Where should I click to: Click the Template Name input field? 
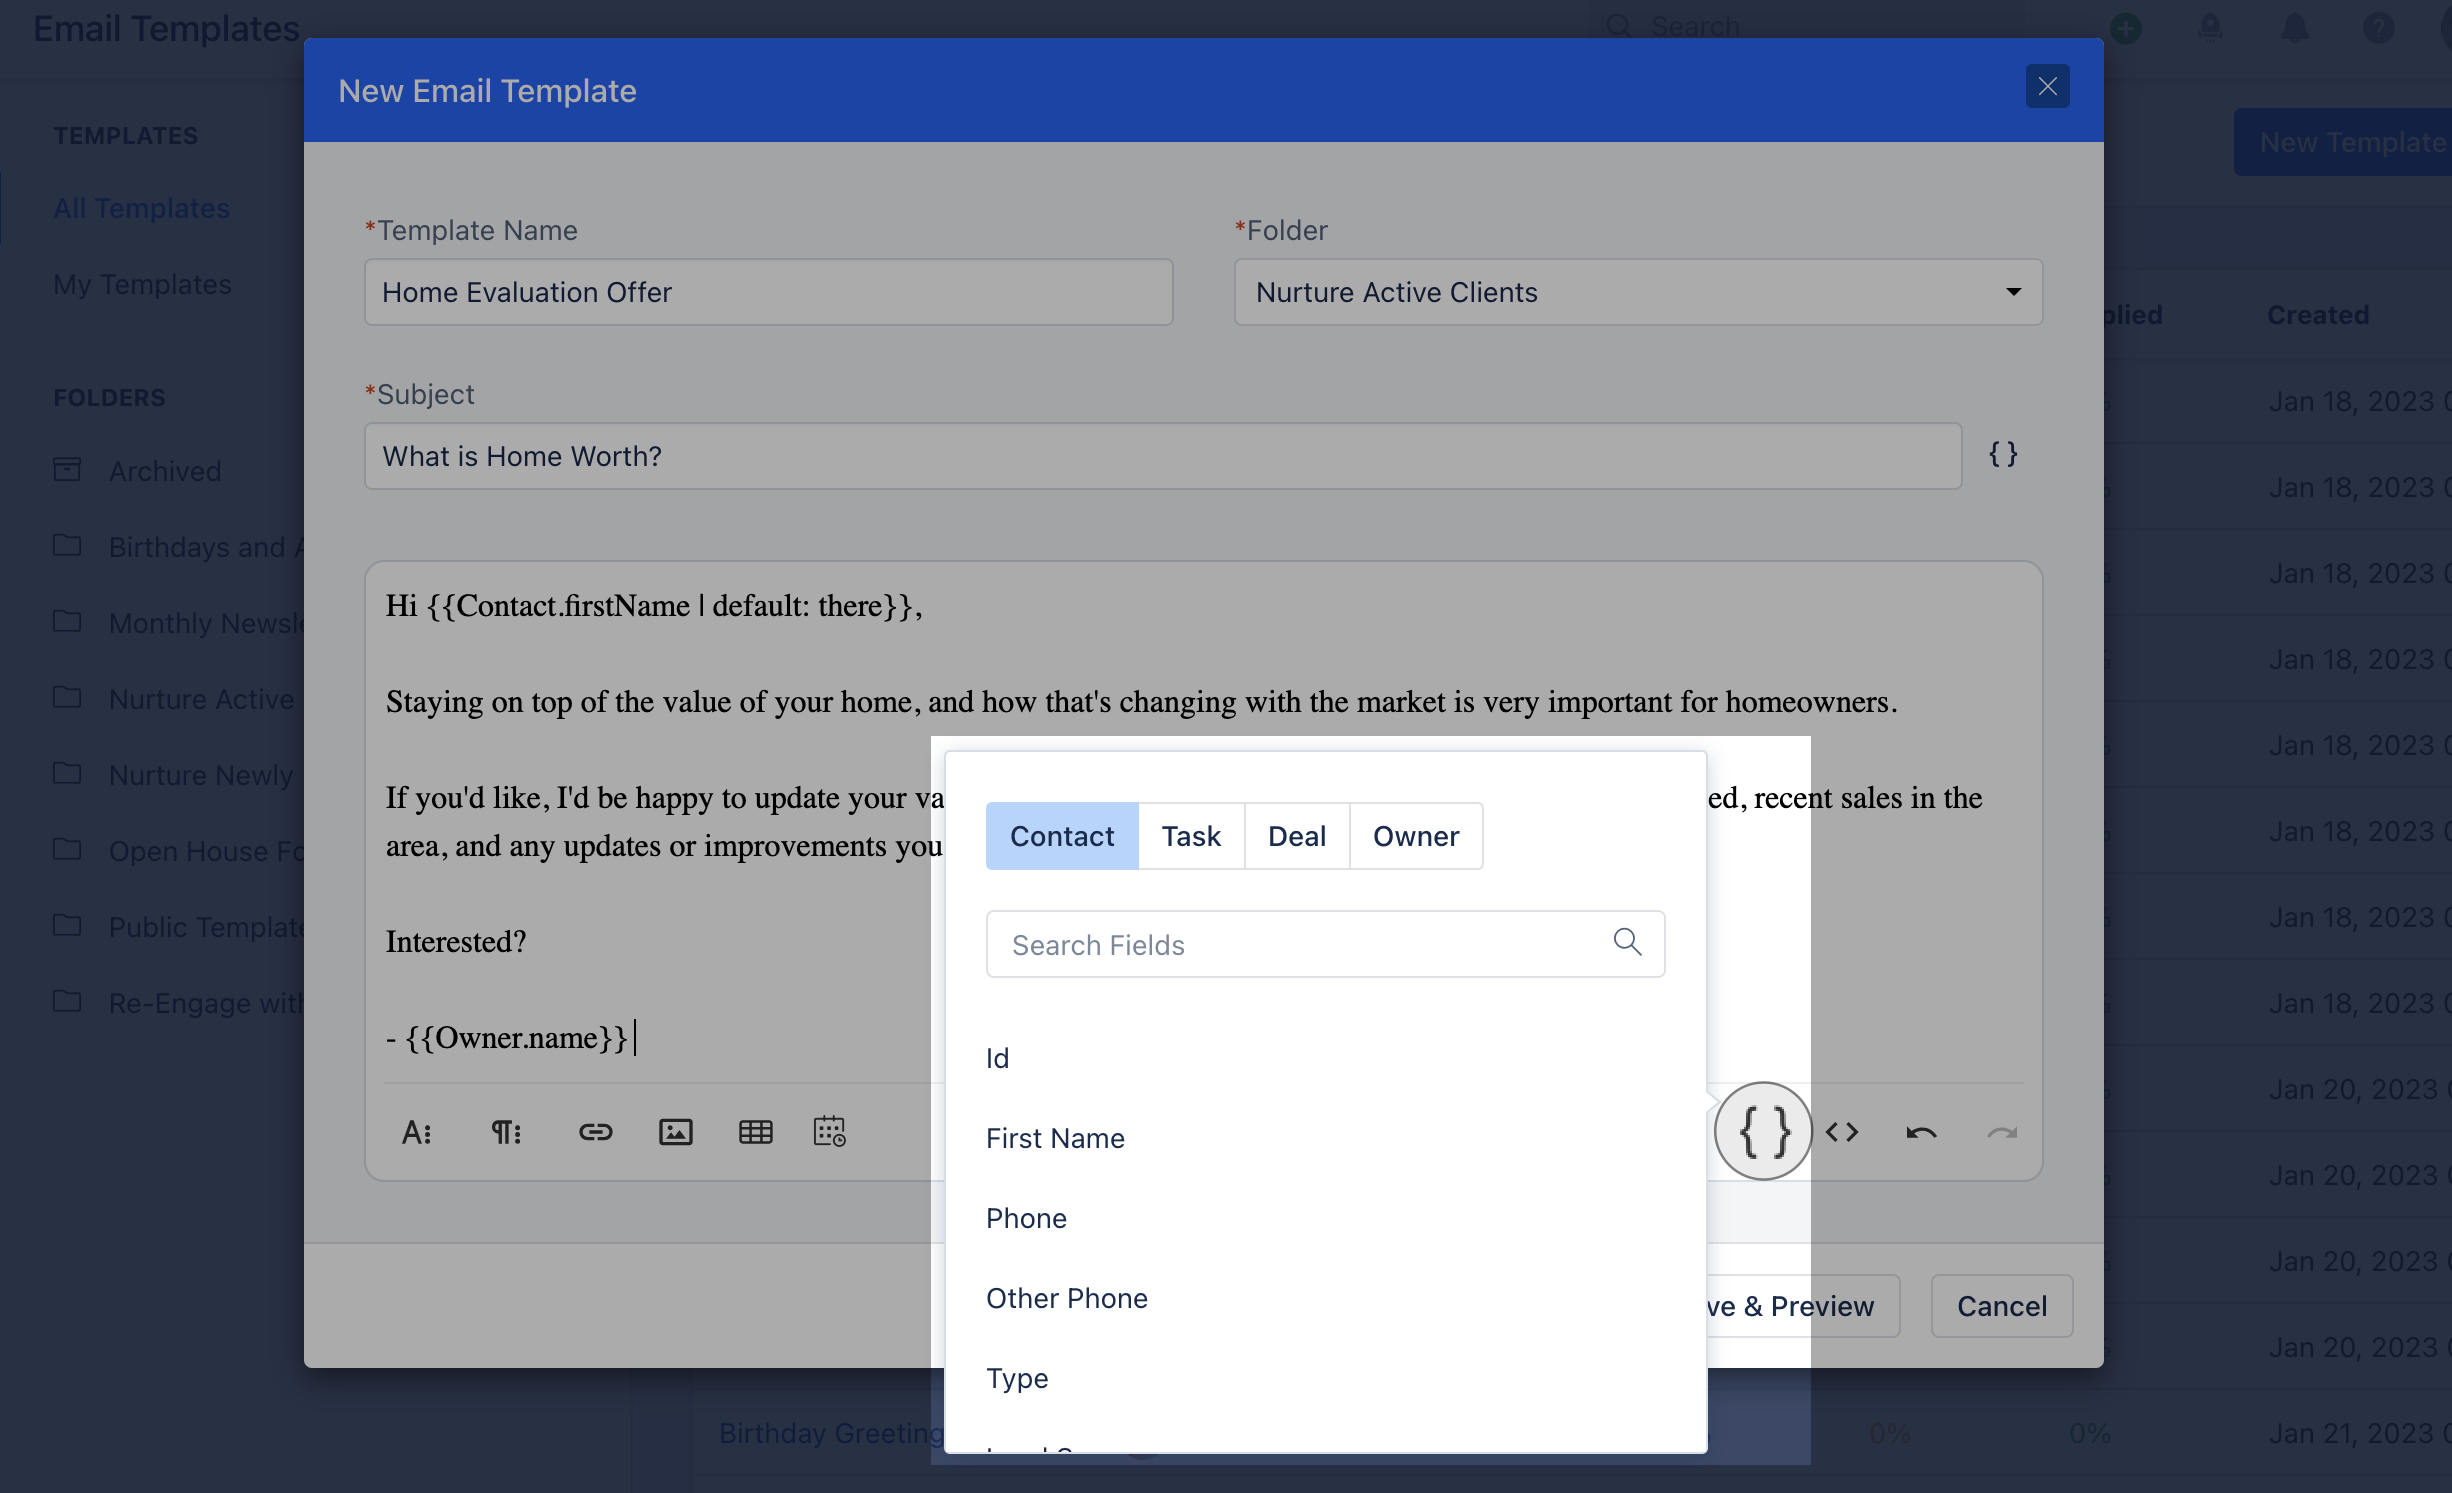(x=768, y=292)
